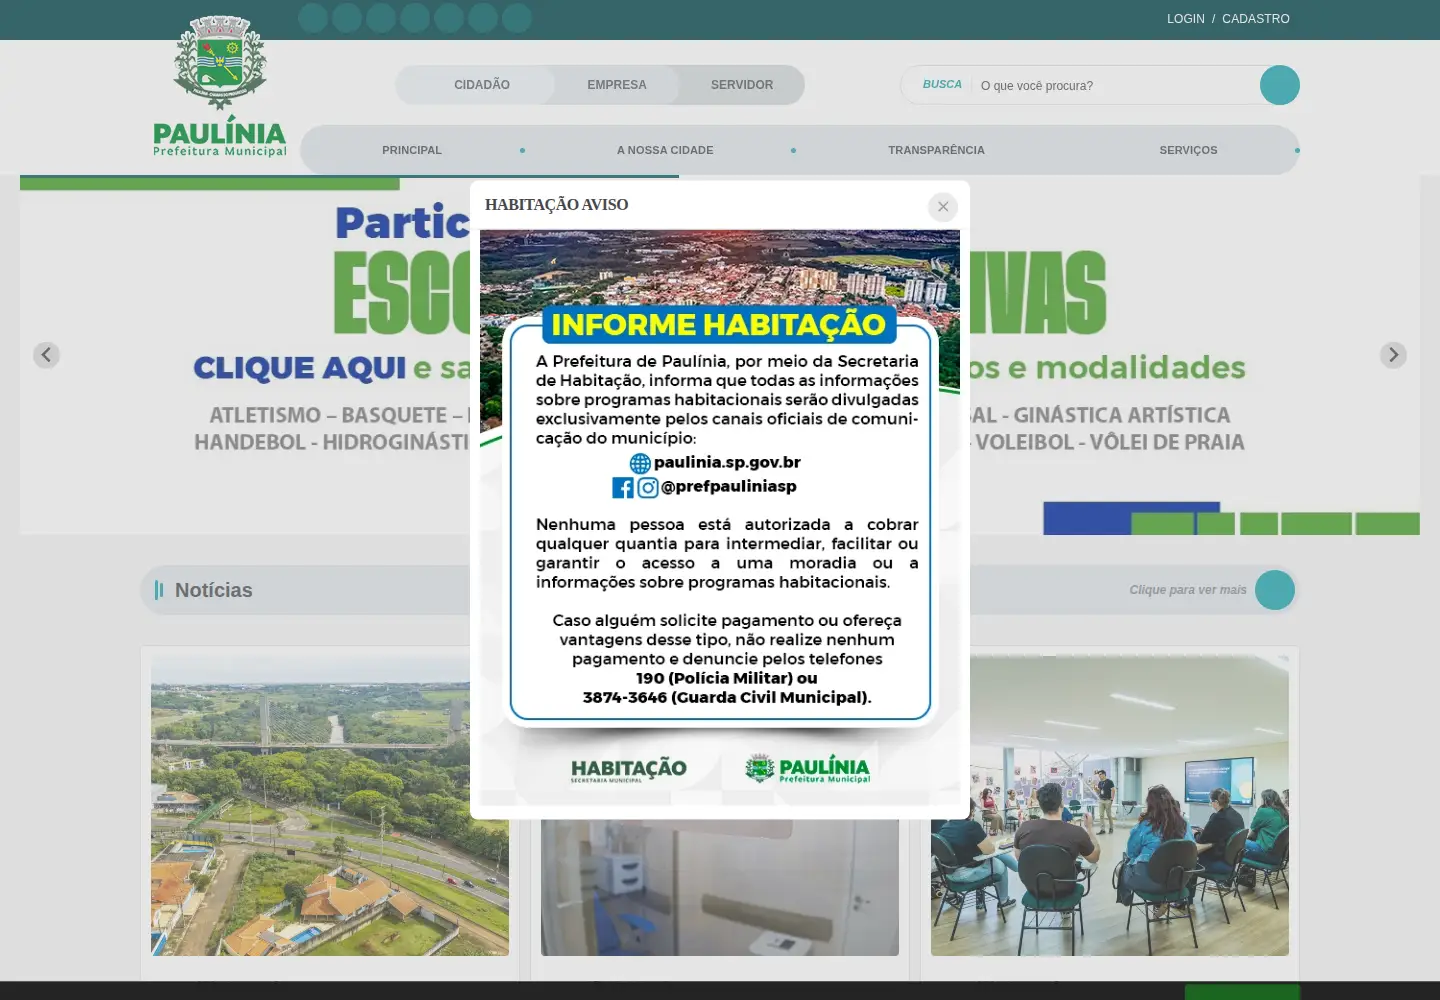This screenshot has height=1000, width=1440.
Task: Select the EMPRESA tab
Action: tap(617, 85)
